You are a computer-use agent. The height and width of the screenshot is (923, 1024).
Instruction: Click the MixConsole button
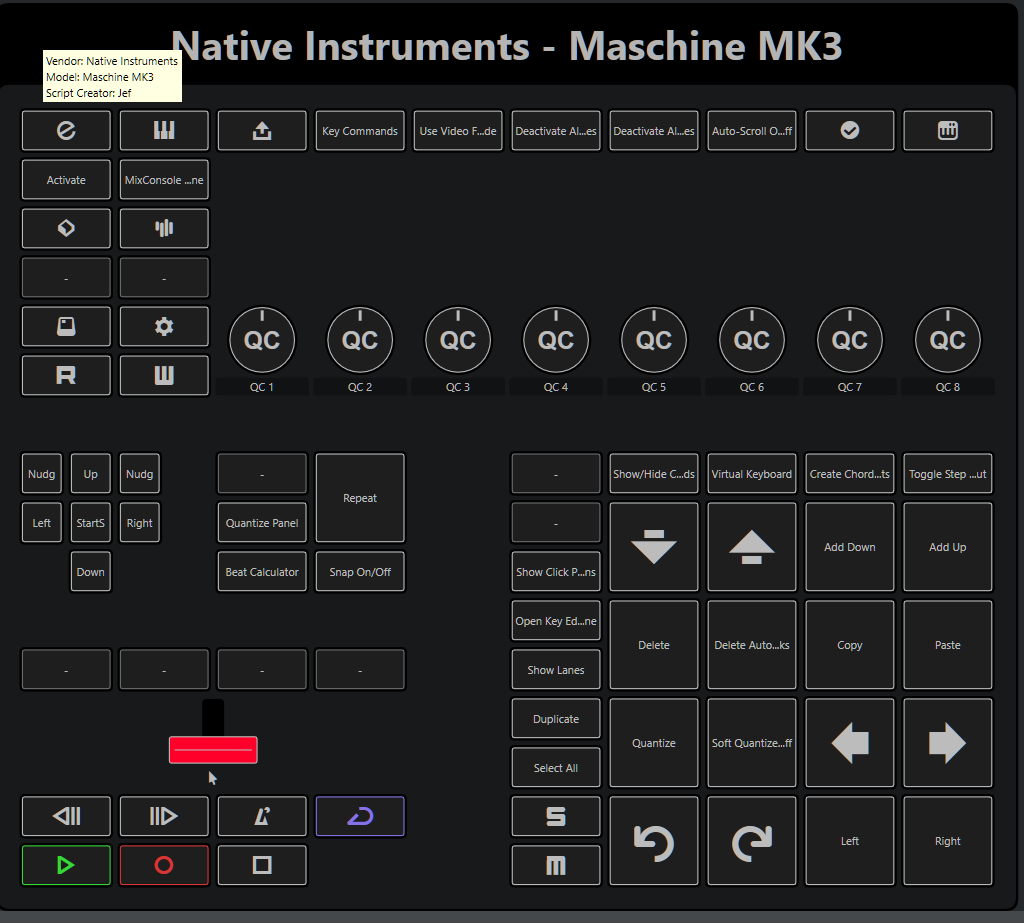click(164, 180)
